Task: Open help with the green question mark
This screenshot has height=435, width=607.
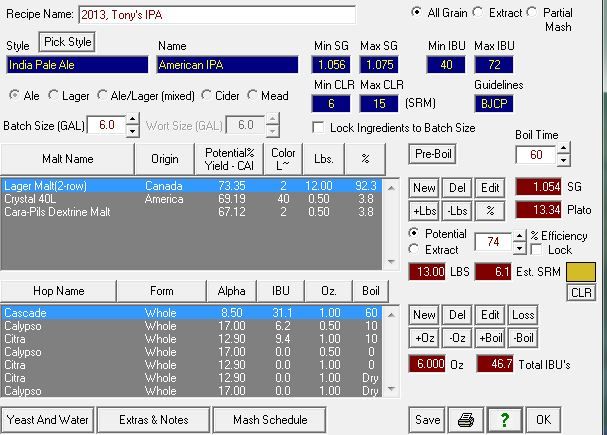Action: 507,419
